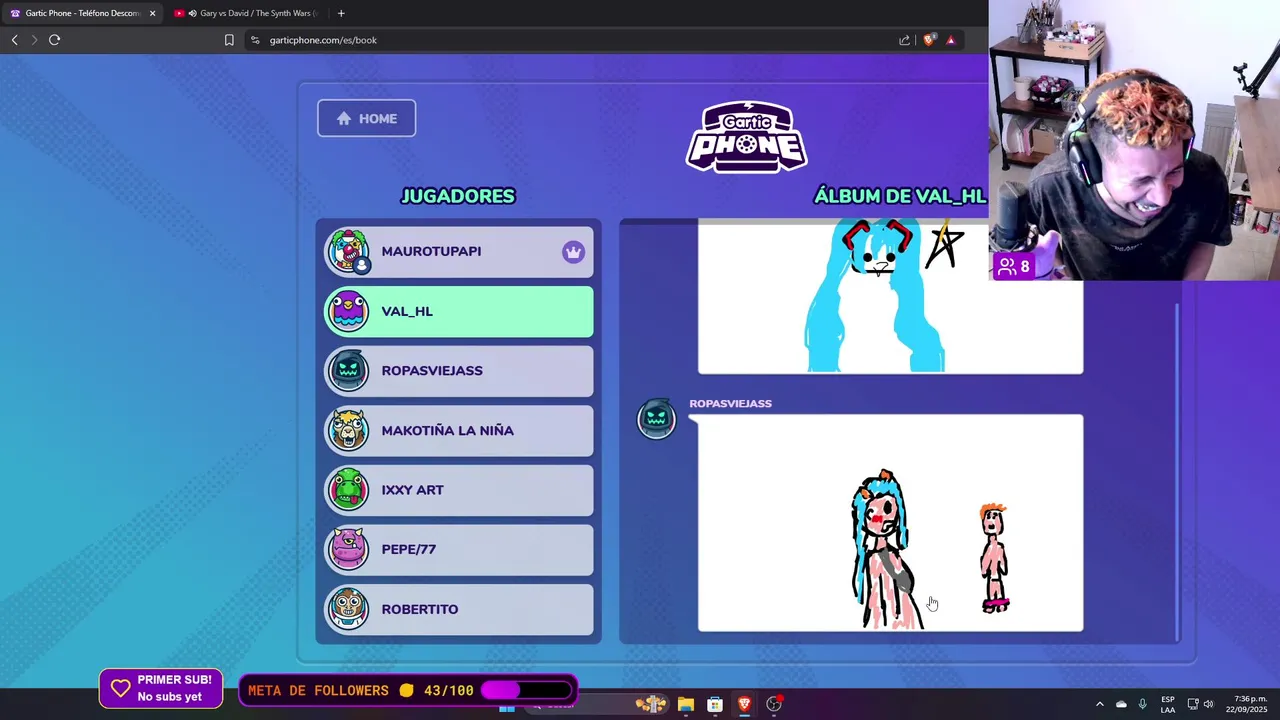This screenshot has width=1280, height=720.
Task: Open a new browser tab
Action: tap(341, 13)
